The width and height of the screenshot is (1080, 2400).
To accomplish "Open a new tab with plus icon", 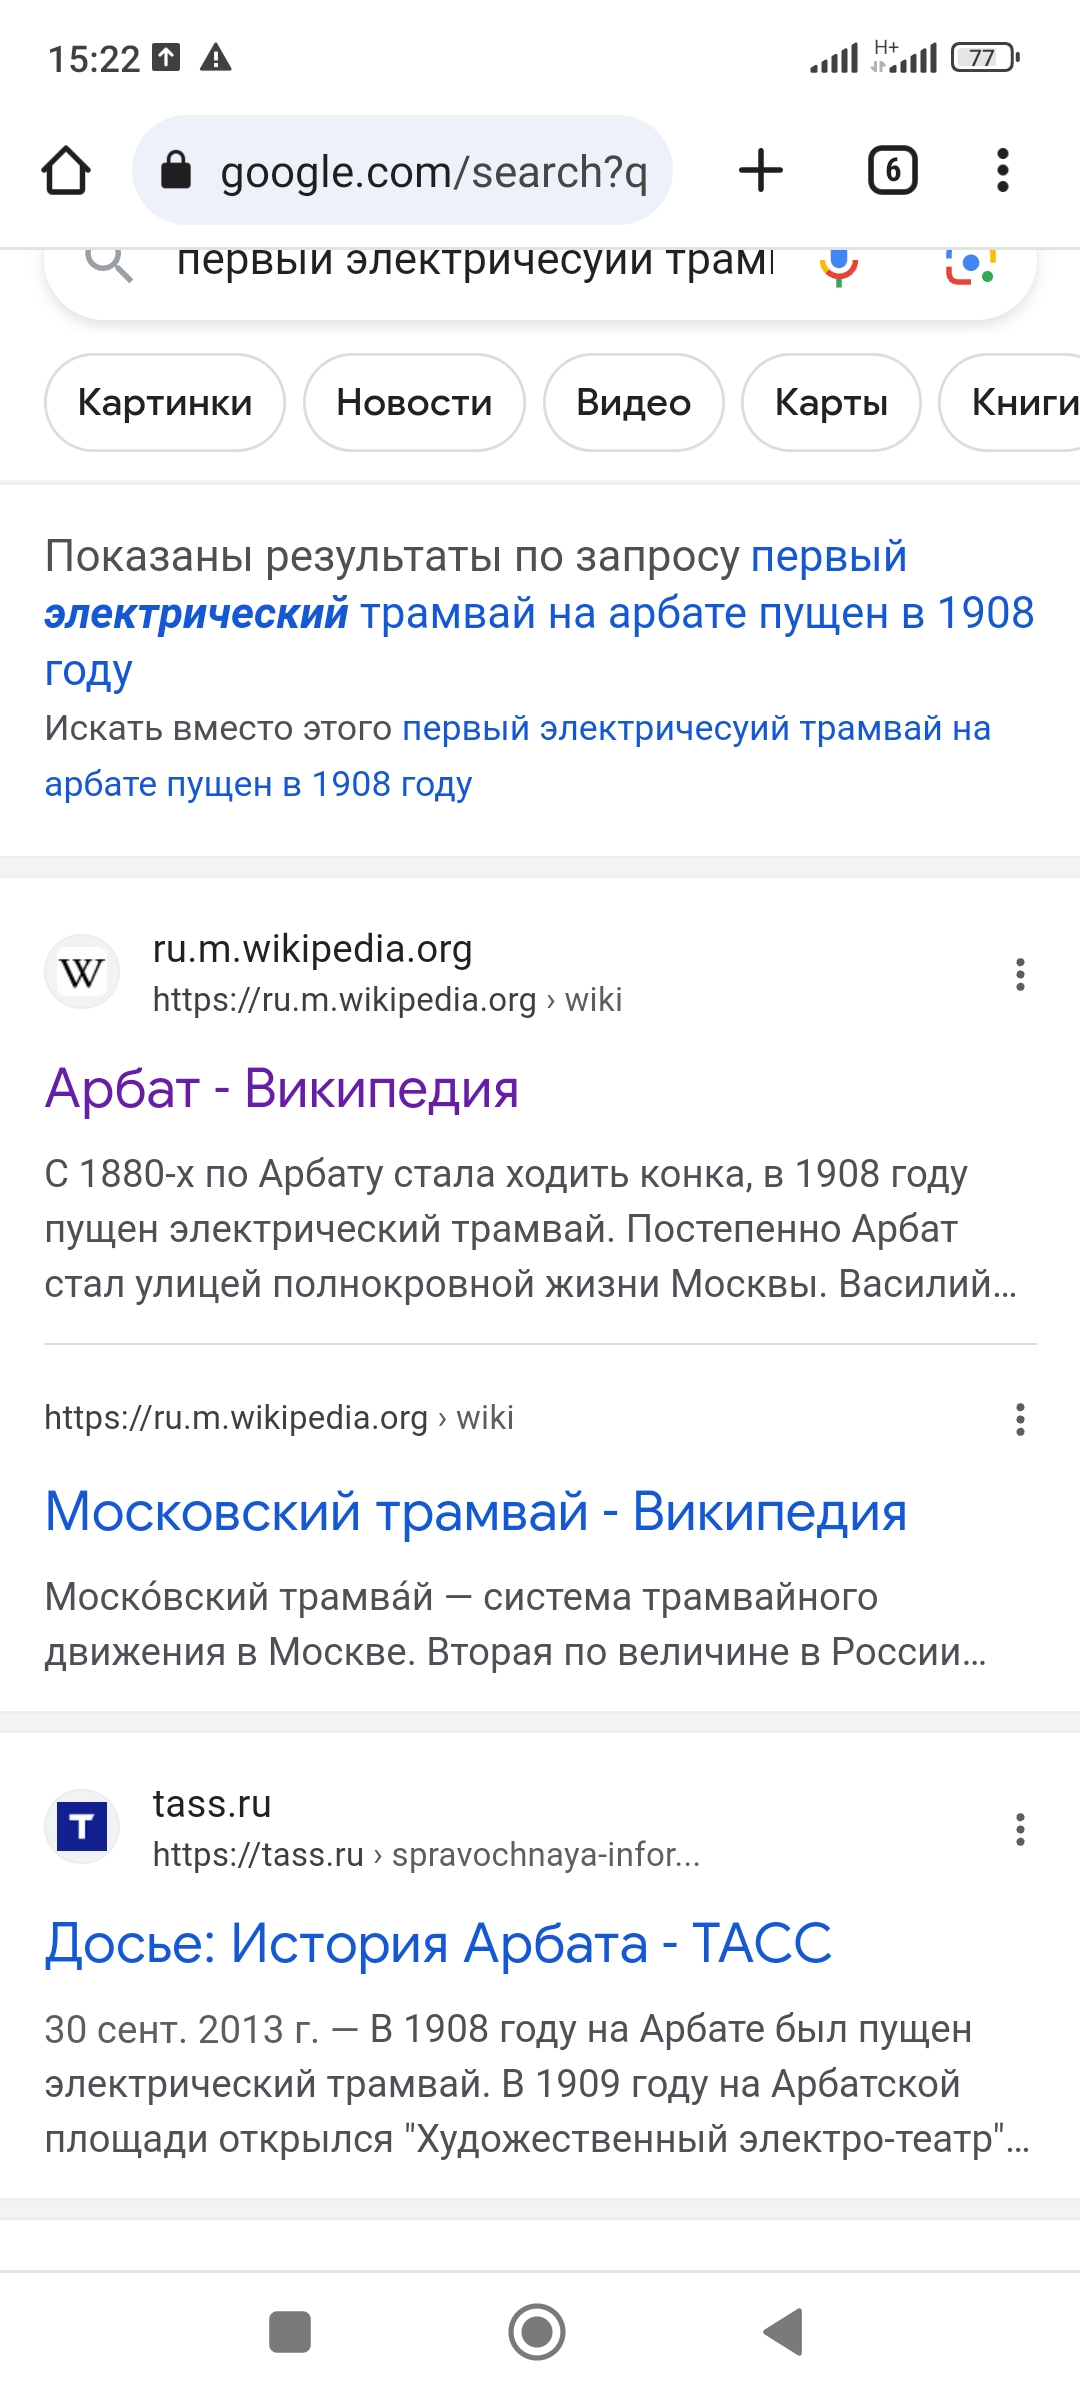I will point(760,170).
